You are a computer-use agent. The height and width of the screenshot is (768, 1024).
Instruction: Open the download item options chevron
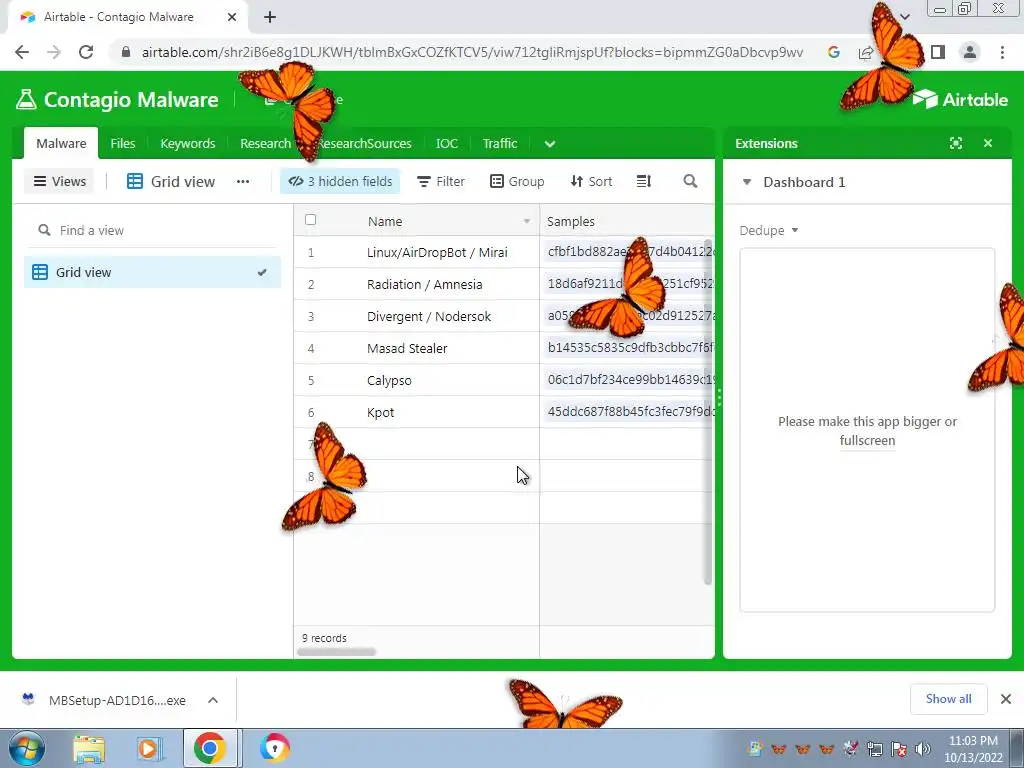pyautogui.click(x=213, y=700)
